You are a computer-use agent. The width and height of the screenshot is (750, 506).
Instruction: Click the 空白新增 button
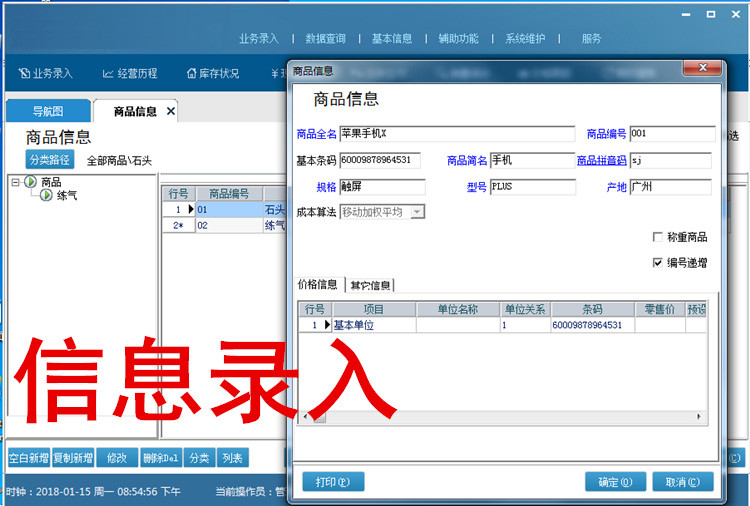(x=28, y=458)
